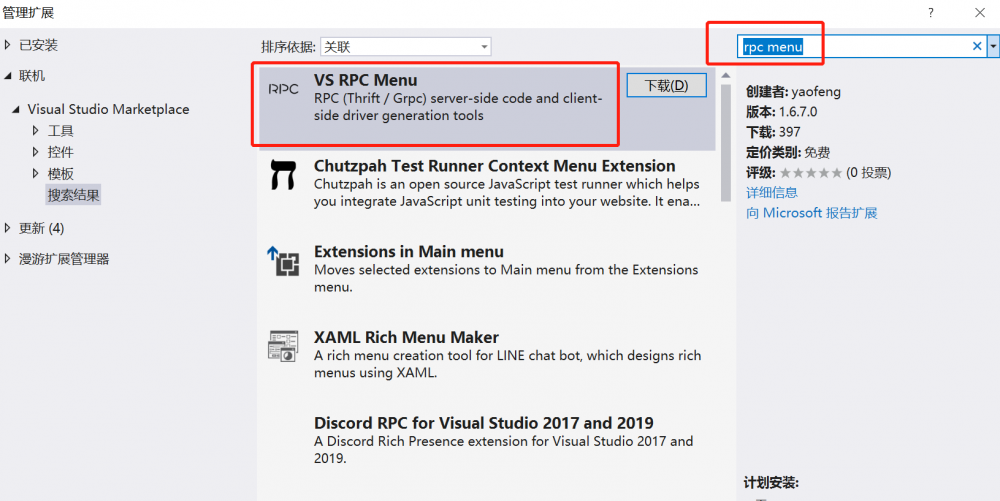
Task: Select Chutzpah Test Runner Context Menu Extension
Action: (x=494, y=166)
